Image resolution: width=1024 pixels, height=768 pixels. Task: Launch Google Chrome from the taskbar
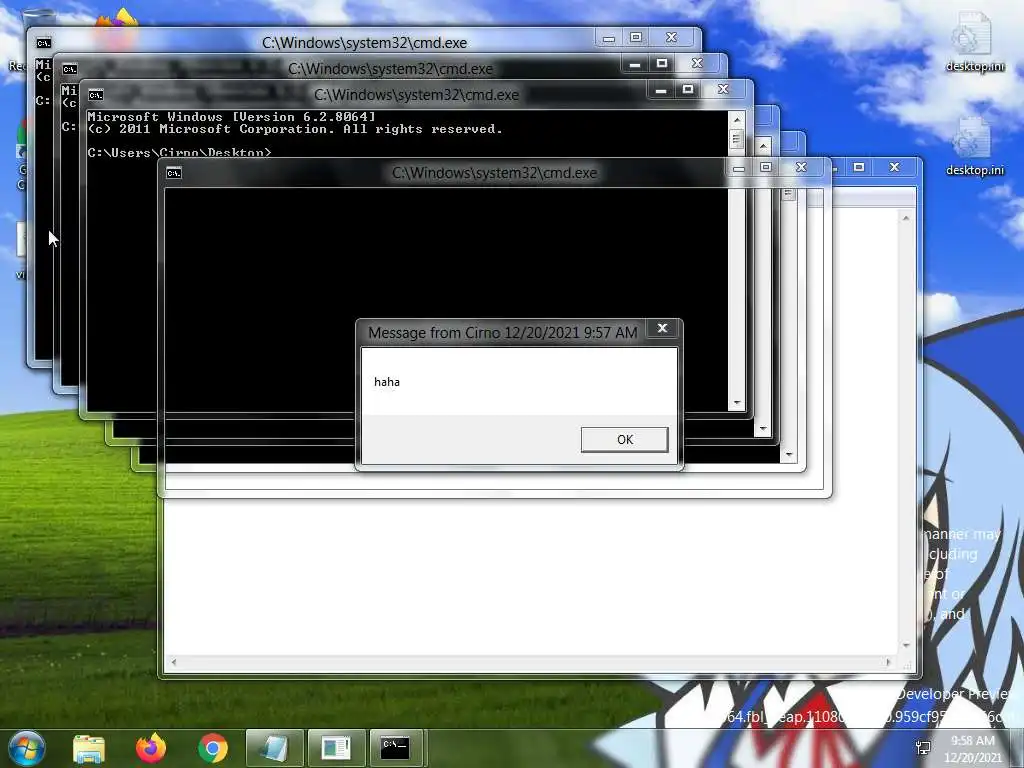click(x=213, y=748)
